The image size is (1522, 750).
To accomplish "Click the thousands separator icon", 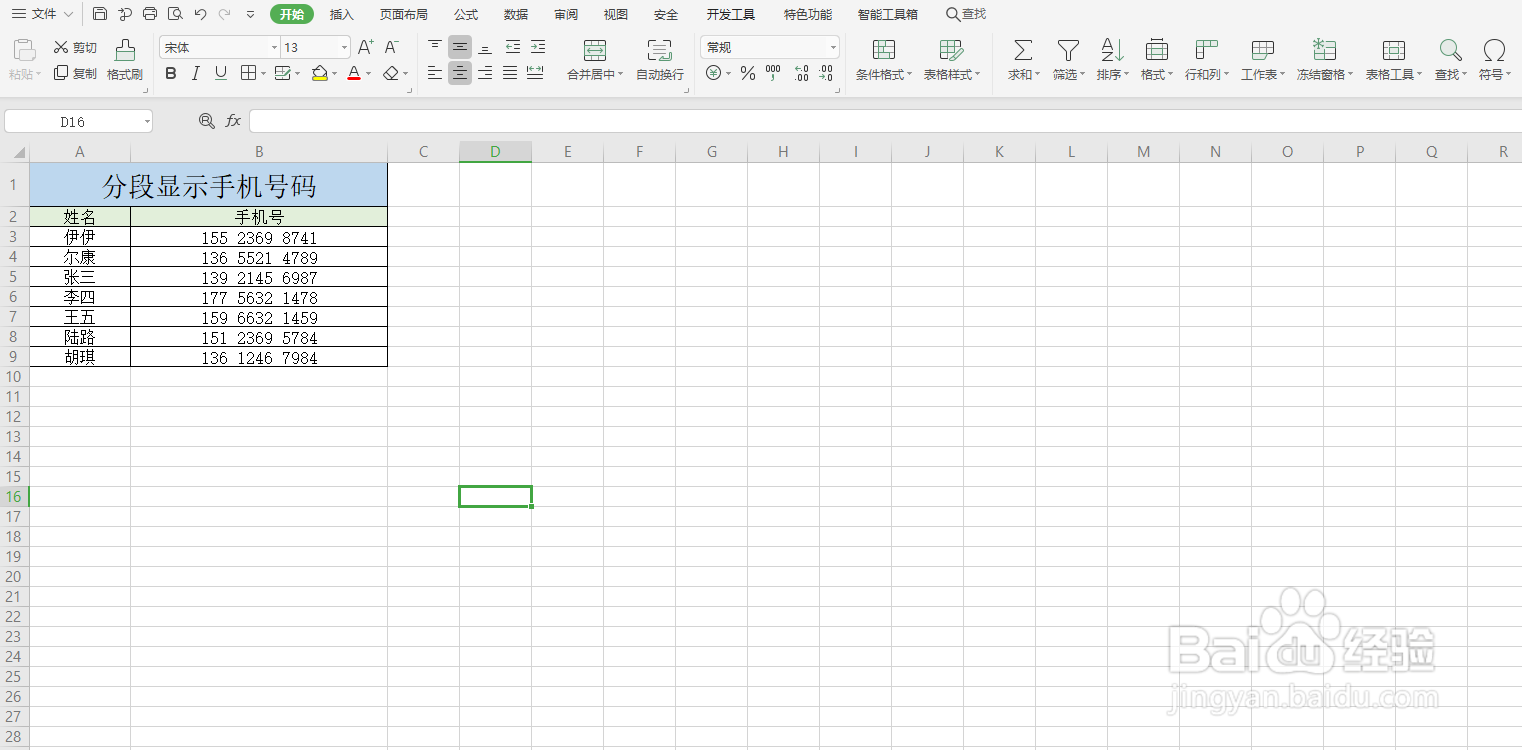I will click(x=773, y=73).
